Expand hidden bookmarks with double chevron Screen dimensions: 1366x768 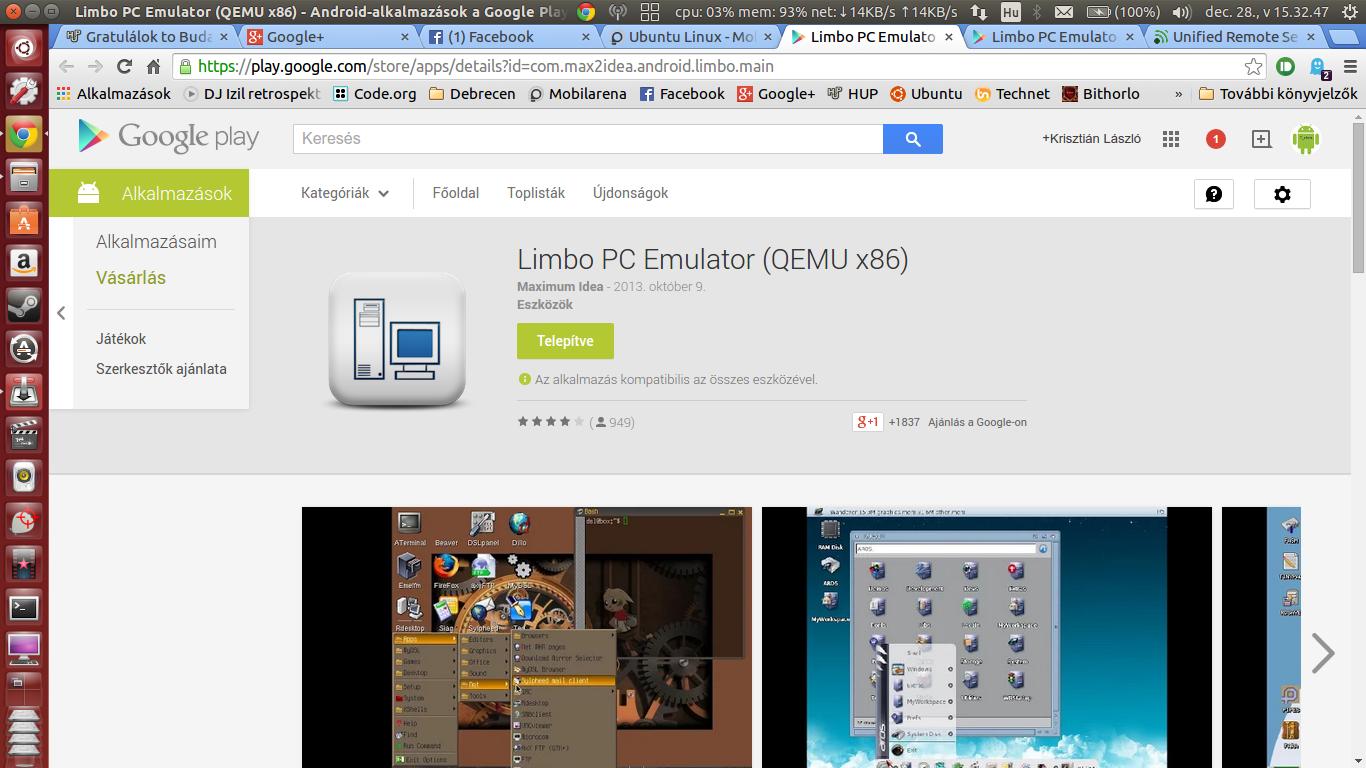click(x=1178, y=94)
